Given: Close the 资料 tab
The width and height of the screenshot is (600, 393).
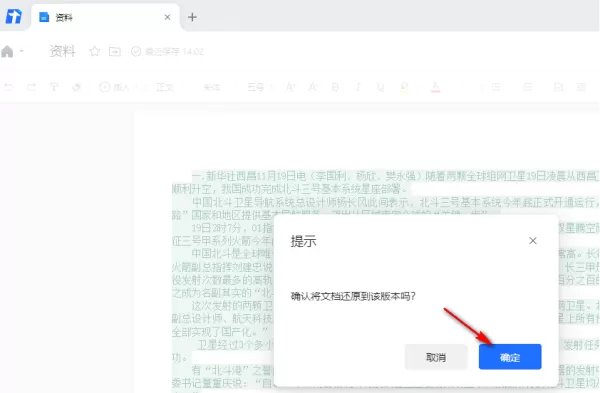Looking at the screenshot, I should point(167,17).
